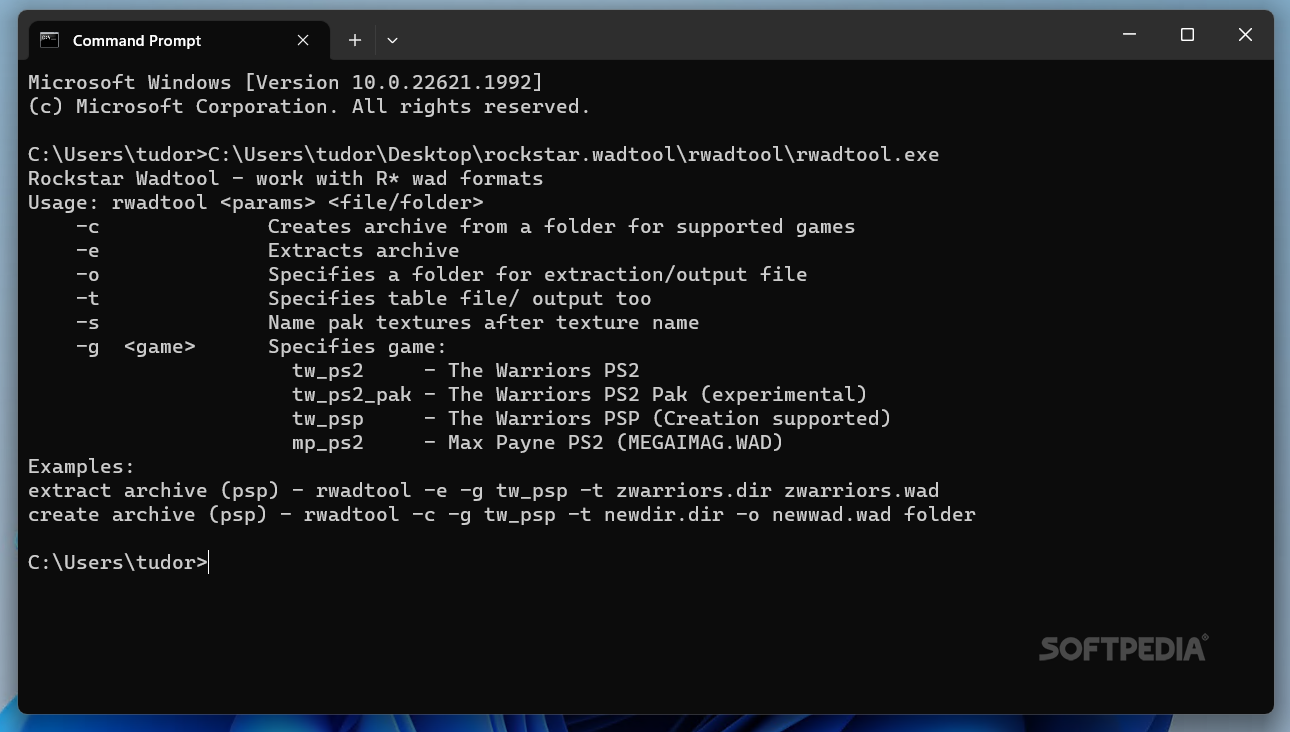1290x732 pixels.
Task: Click the final 'C:\Users\tudor>' prompt
Action: pyautogui.click(x=117, y=562)
